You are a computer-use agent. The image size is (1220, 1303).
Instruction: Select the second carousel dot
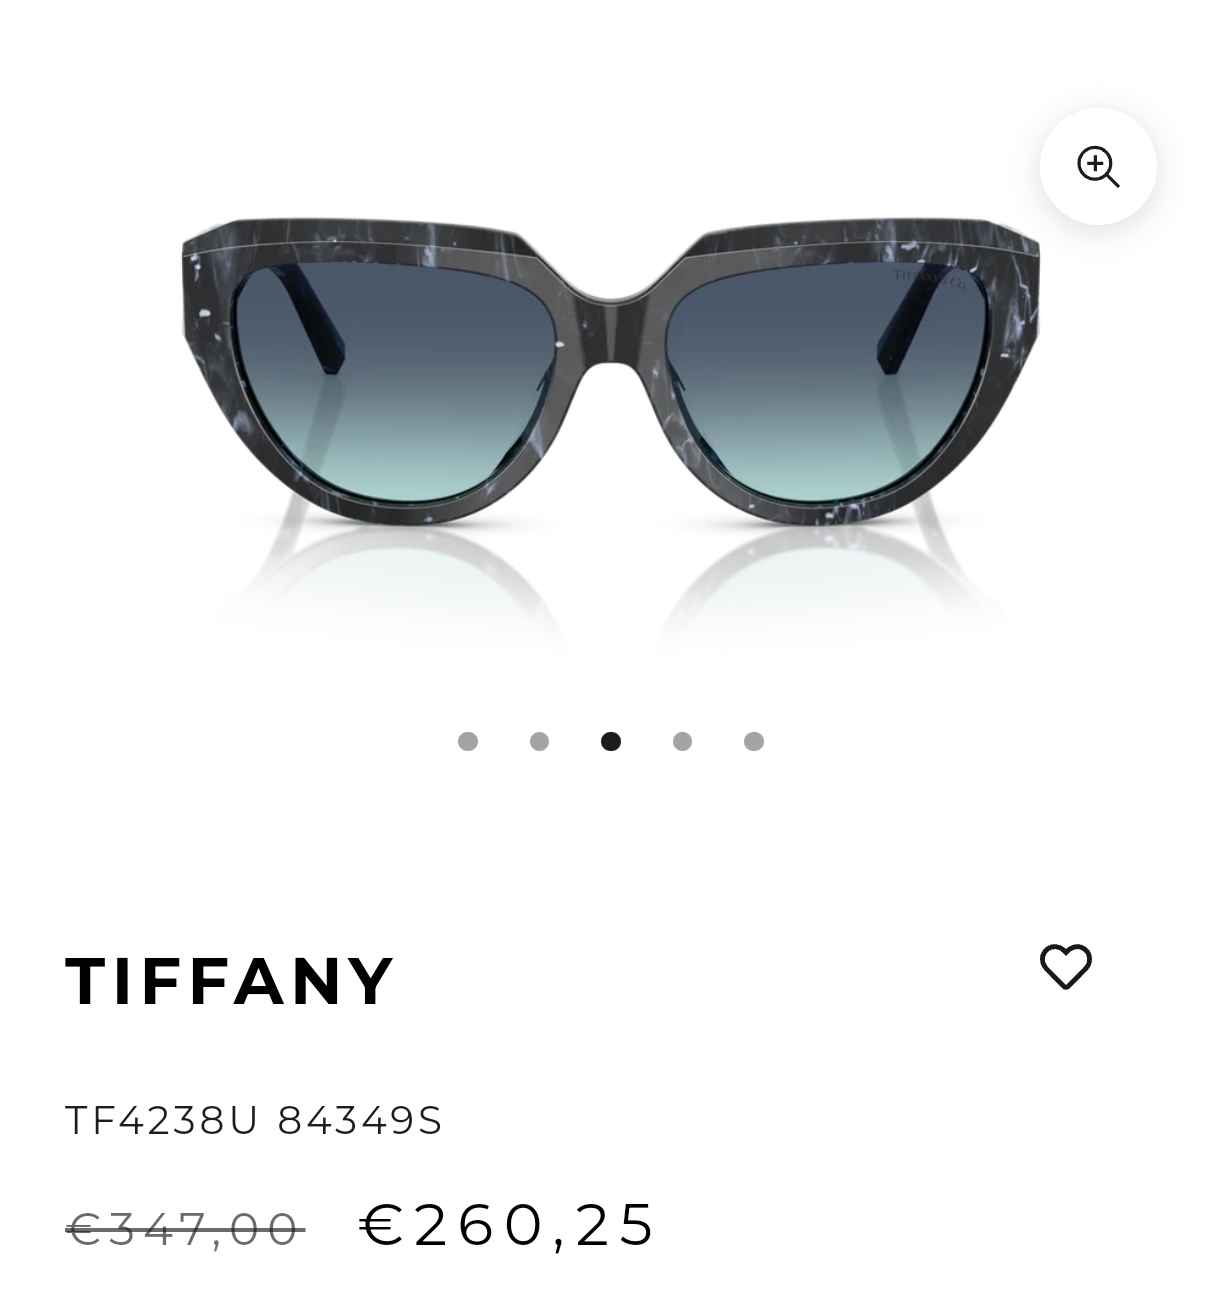[x=539, y=741]
